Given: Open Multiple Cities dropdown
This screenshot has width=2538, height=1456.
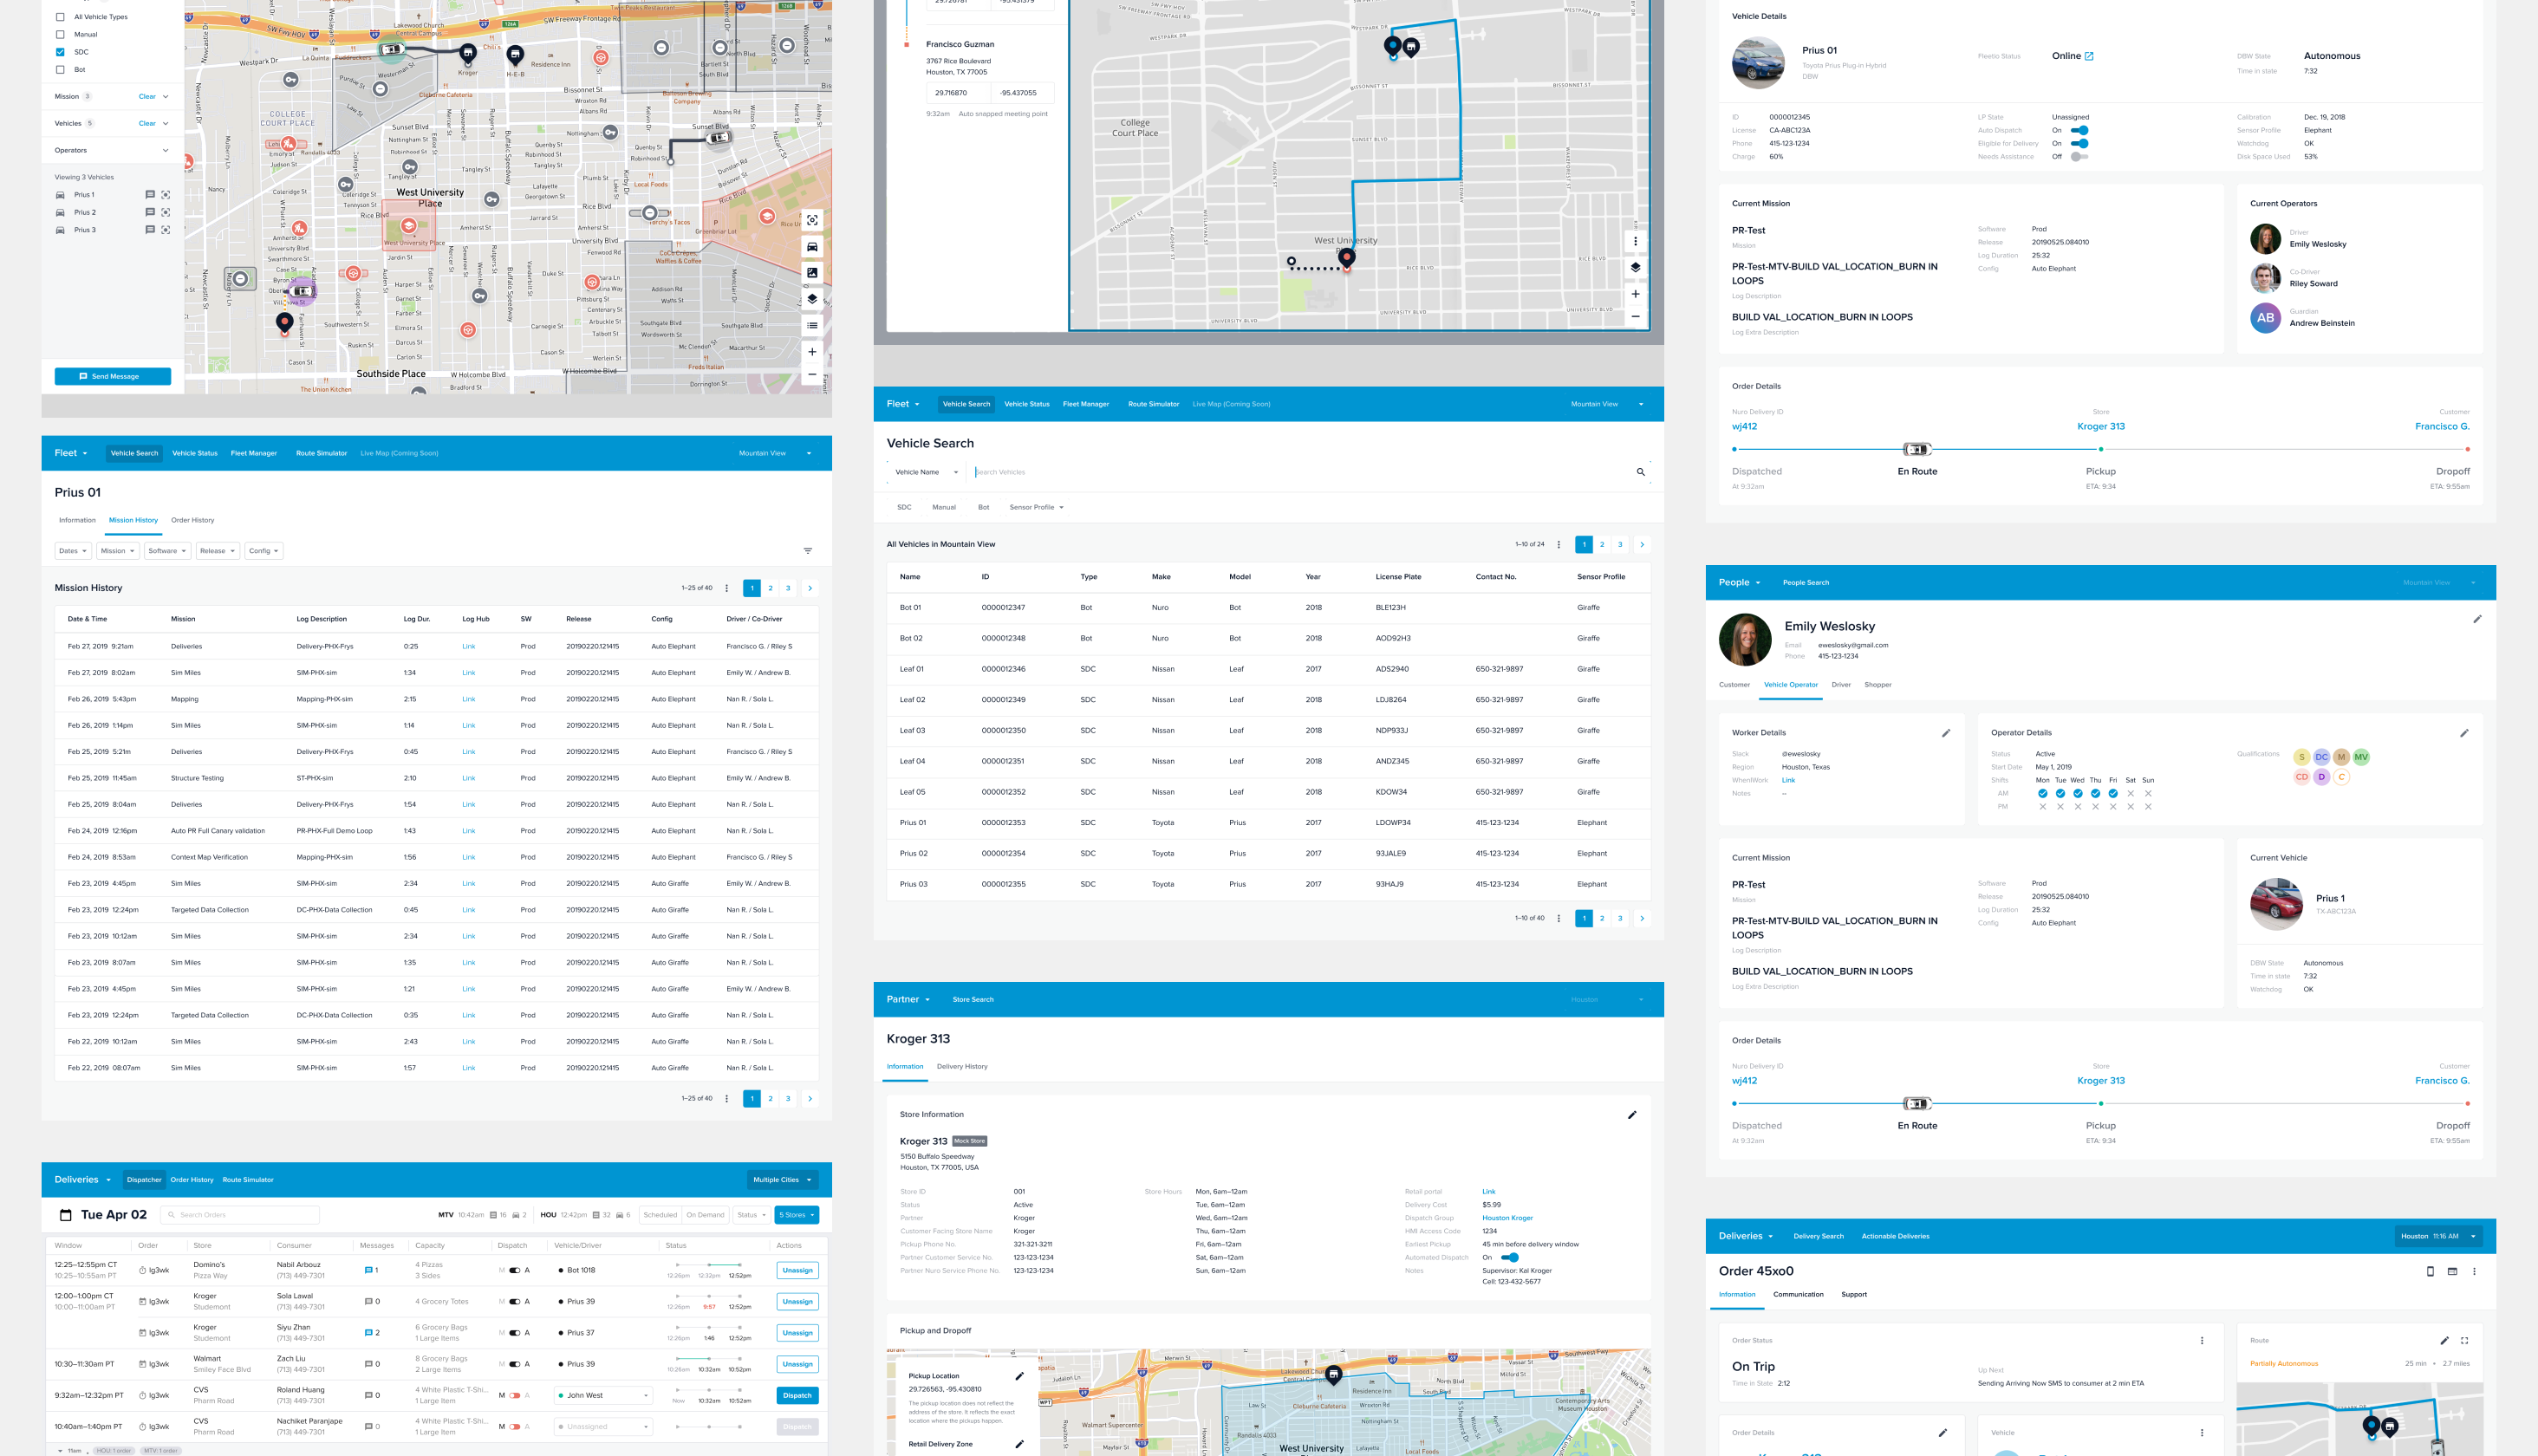Looking at the screenshot, I should (783, 1180).
